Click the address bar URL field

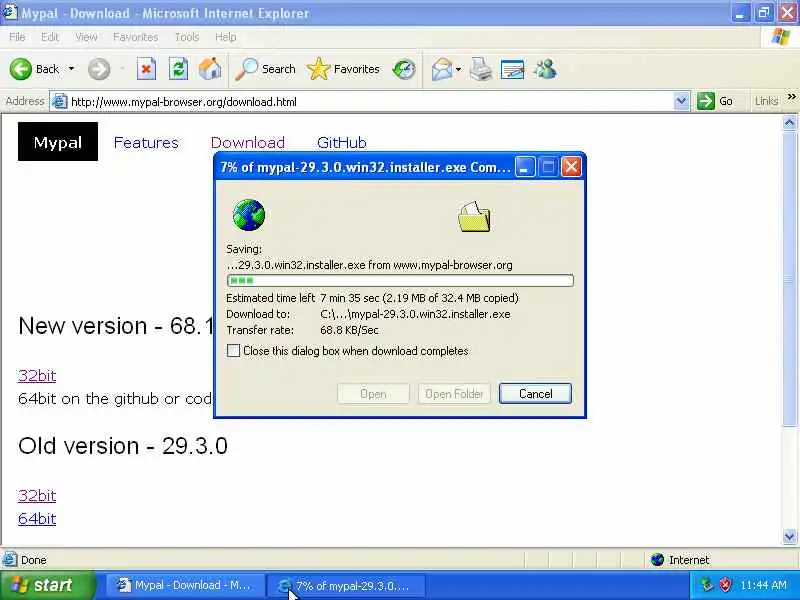[370, 102]
